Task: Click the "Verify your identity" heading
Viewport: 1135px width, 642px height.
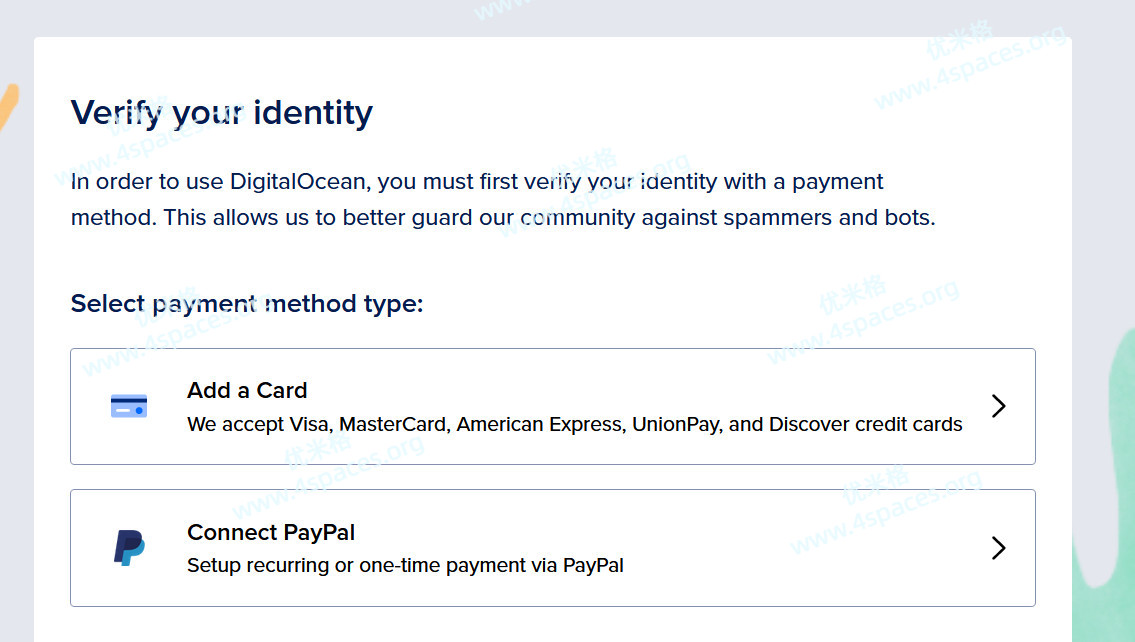Action: [221, 112]
